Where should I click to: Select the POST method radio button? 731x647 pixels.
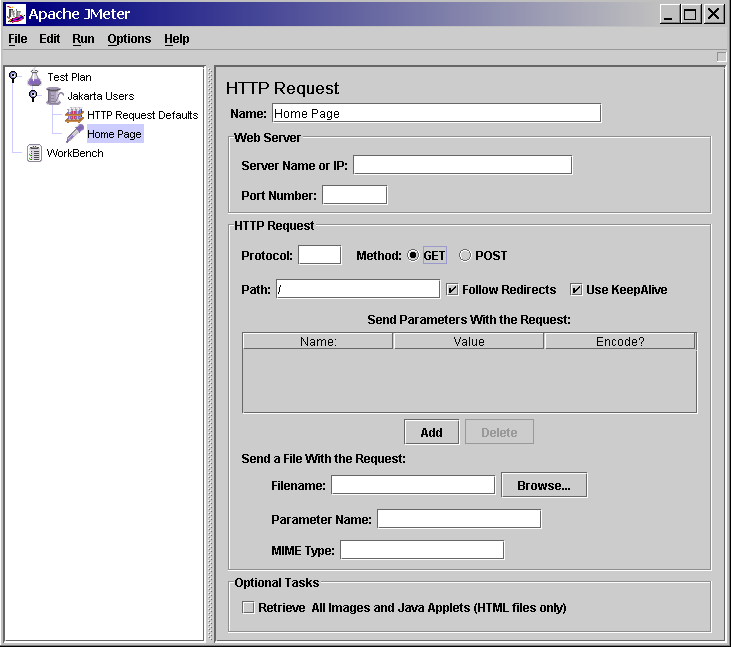click(465, 255)
